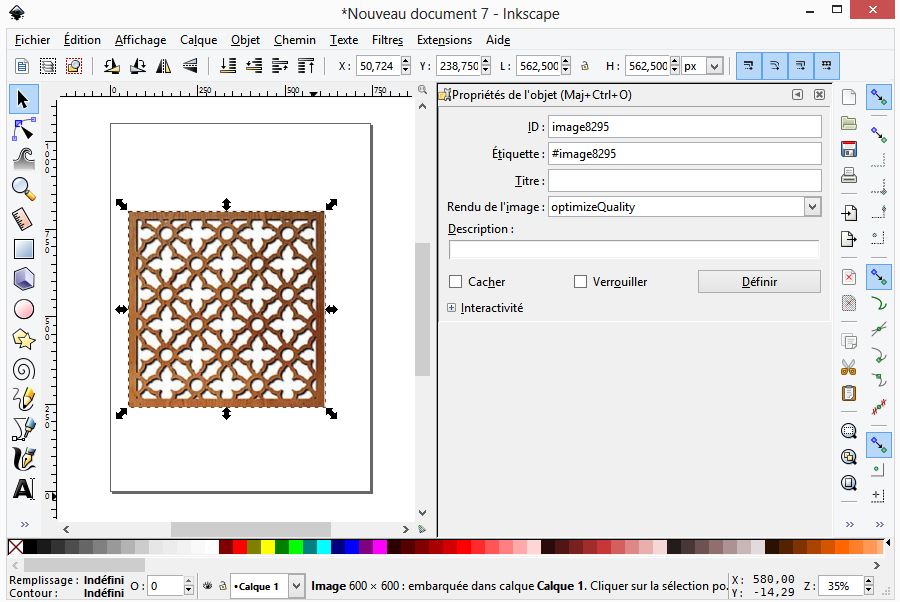Select the Calligraphy tool

coord(24,459)
